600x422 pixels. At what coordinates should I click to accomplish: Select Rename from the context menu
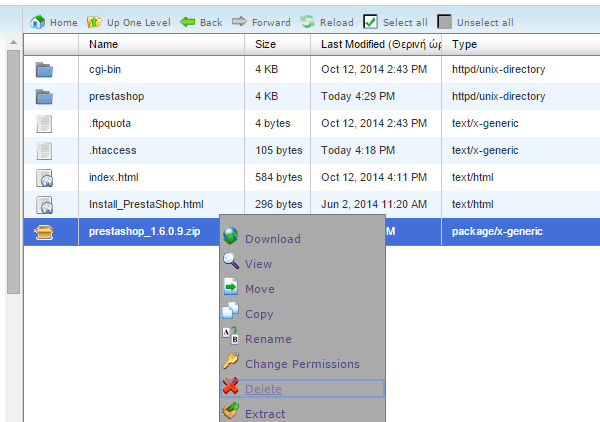pos(268,339)
